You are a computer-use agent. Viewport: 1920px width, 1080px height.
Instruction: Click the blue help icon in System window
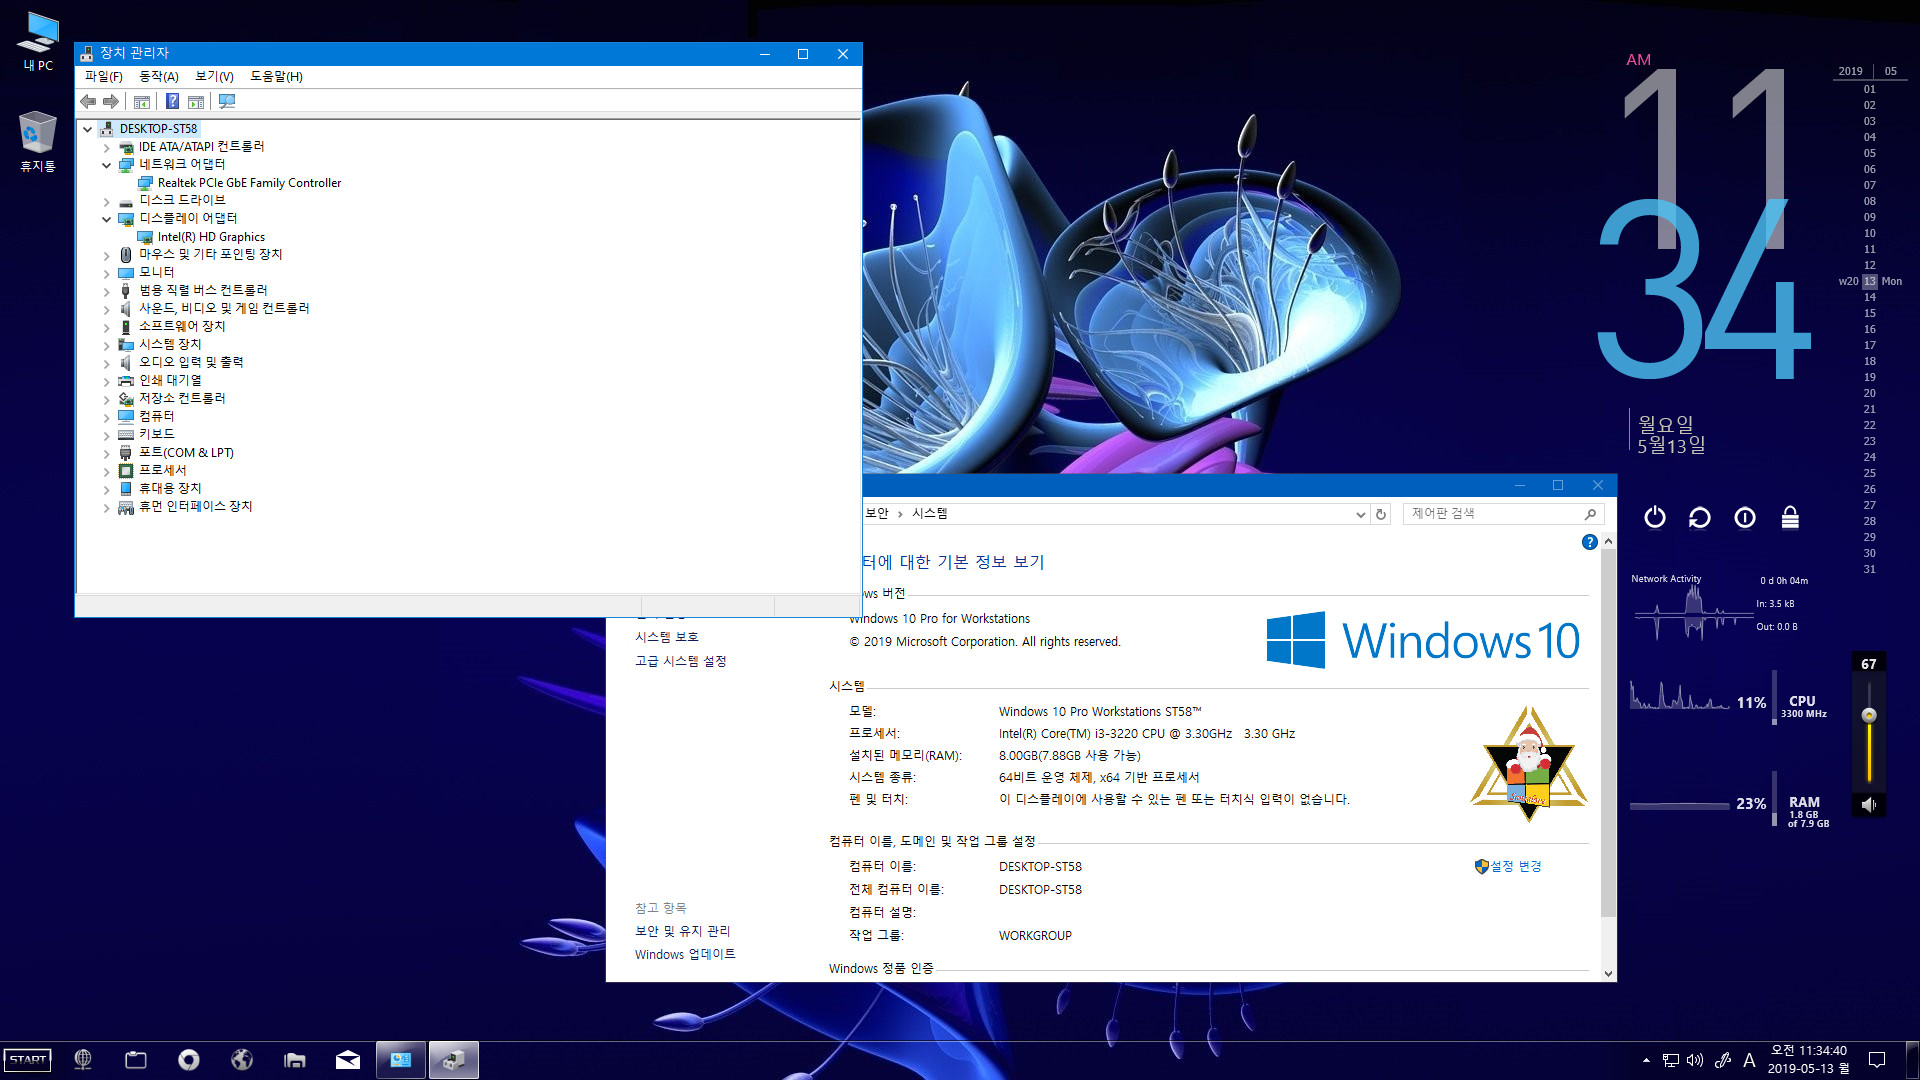[x=1589, y=542]
